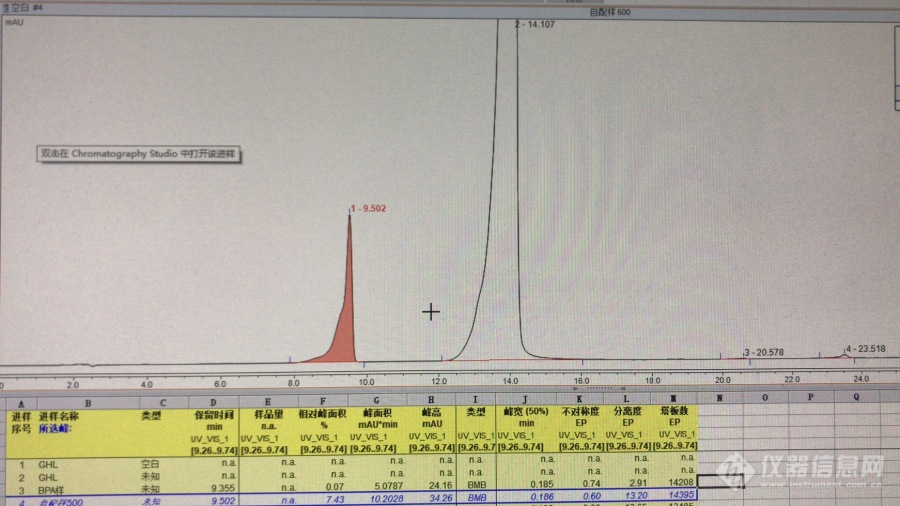
Task: Click the peak label 1 - 9.502
Action: tap(369, 208)
